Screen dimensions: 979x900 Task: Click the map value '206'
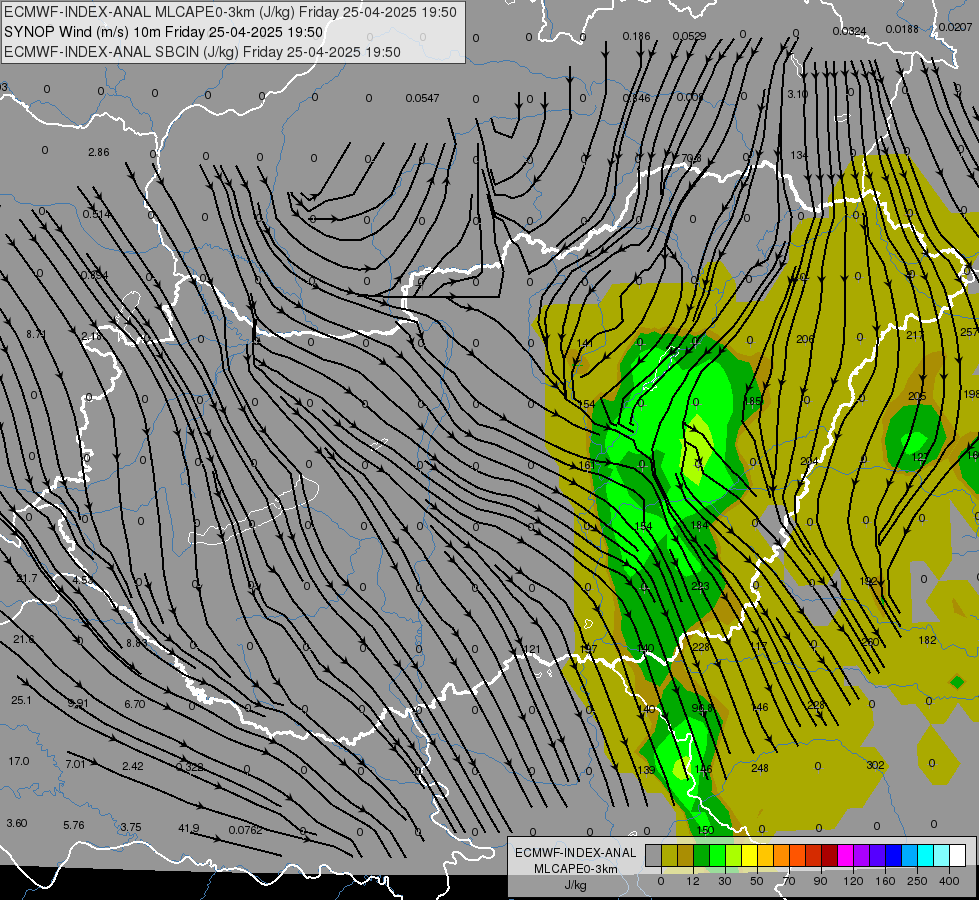[x=805, y=339]
